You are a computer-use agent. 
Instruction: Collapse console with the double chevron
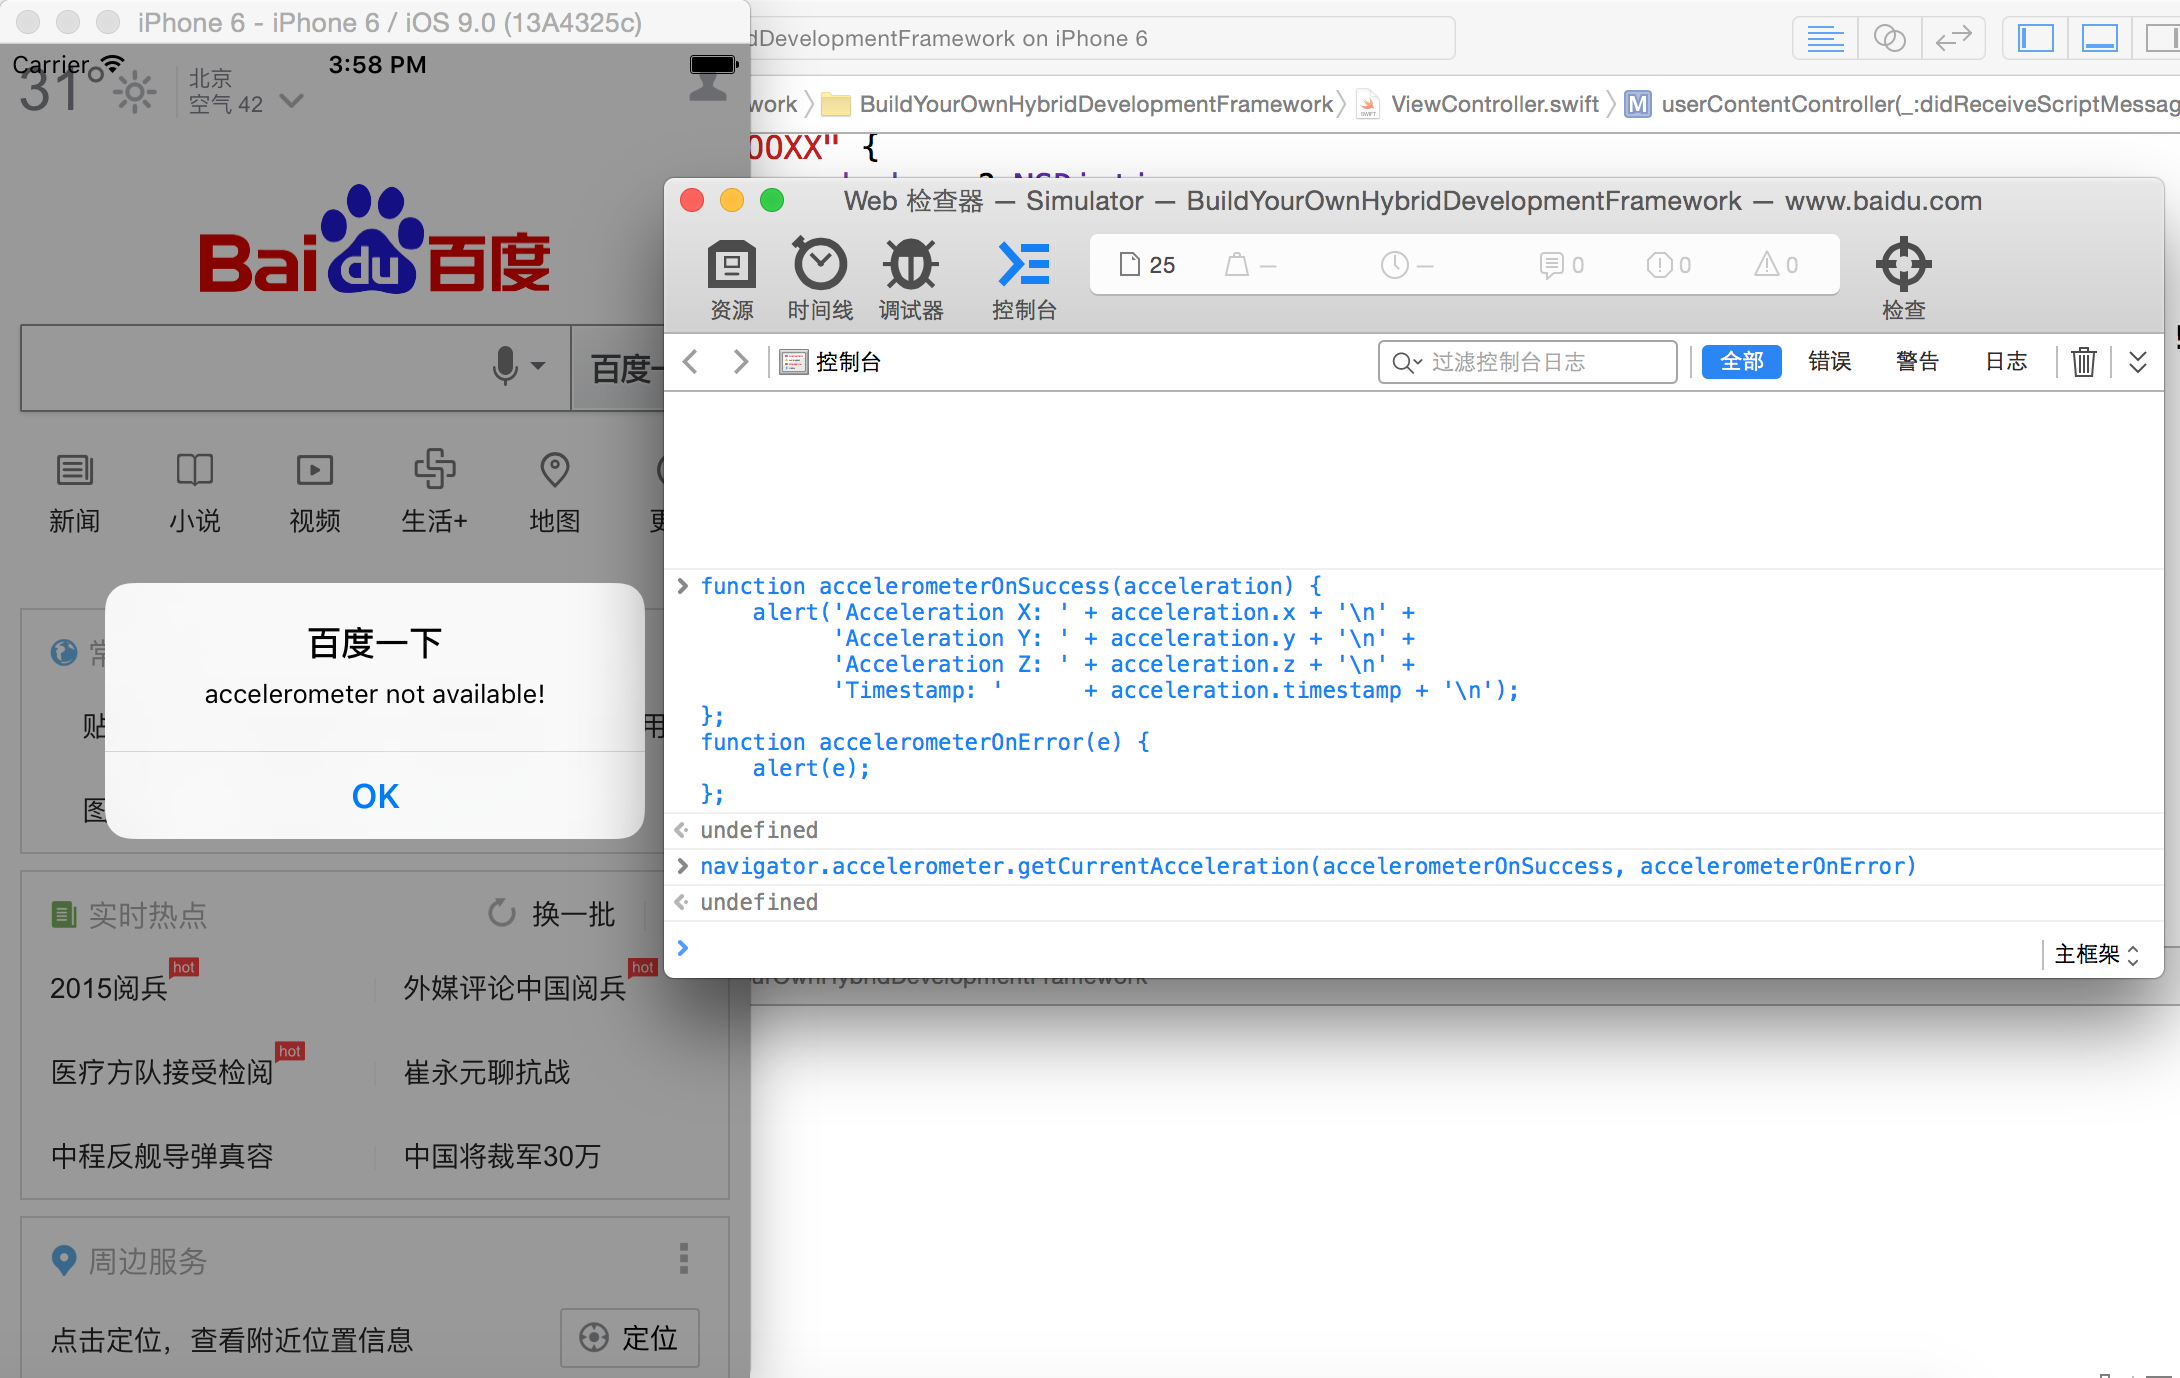[2138, 361]
